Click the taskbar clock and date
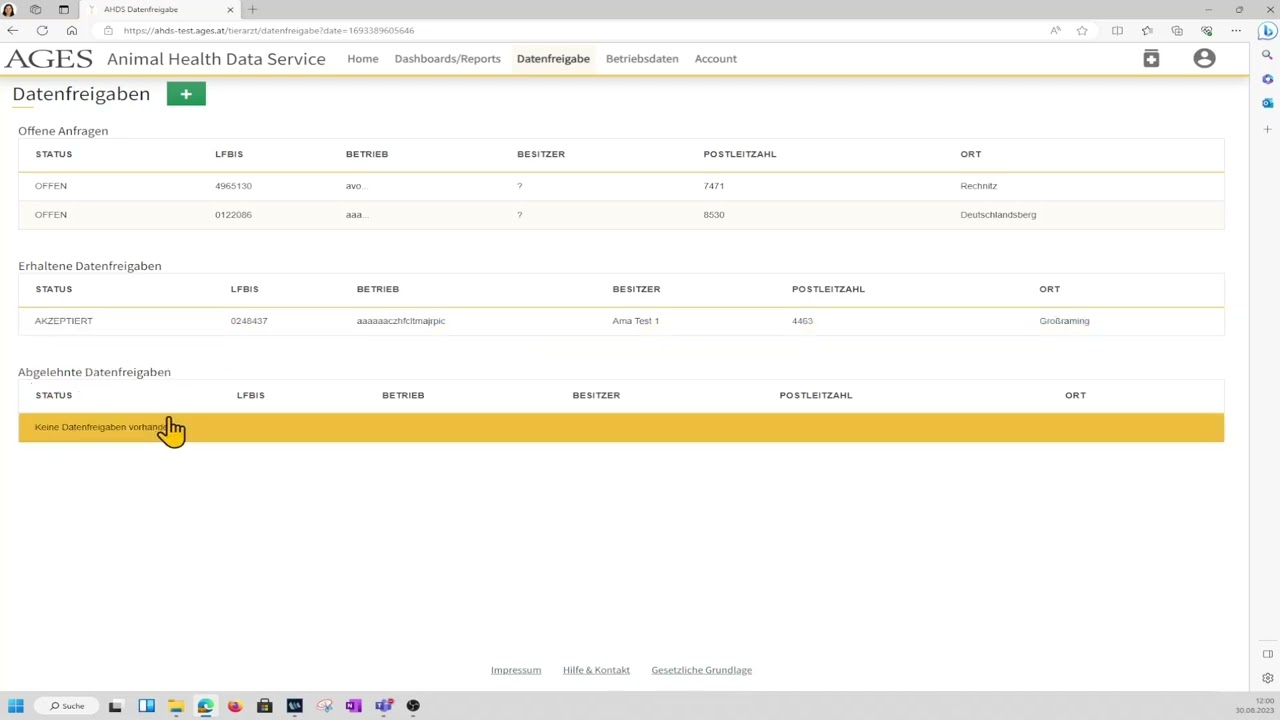Screen dimensions: 1280x720 (1254, 706)
